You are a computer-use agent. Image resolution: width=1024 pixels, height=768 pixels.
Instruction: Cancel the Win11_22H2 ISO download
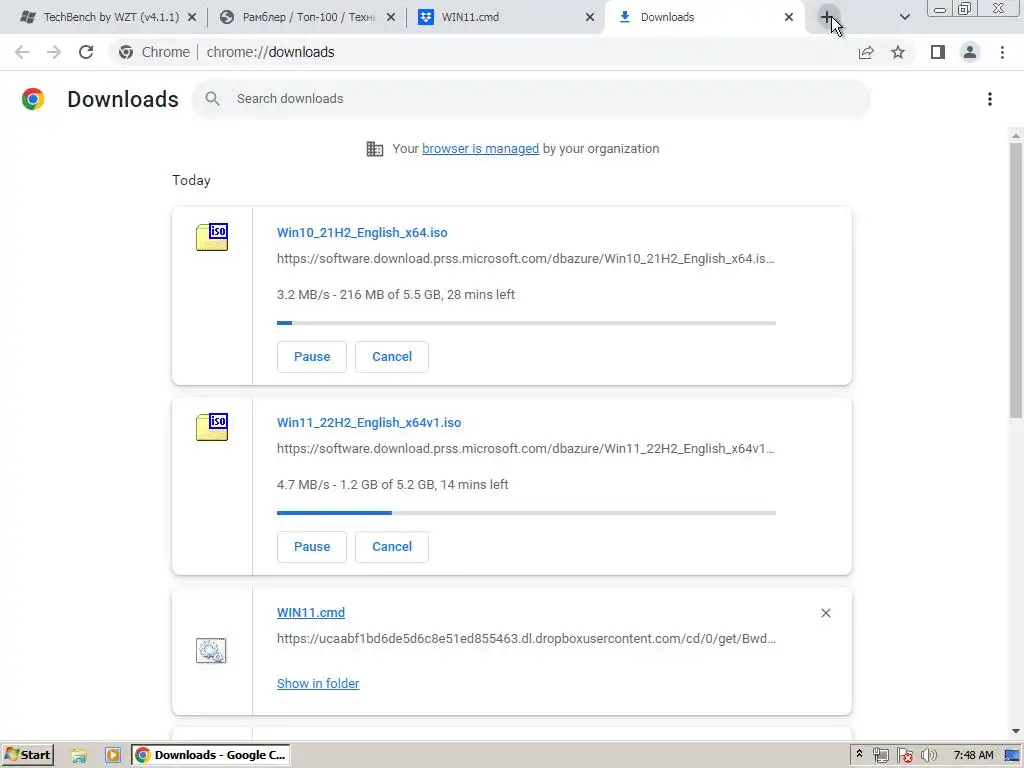coord(392,547)
